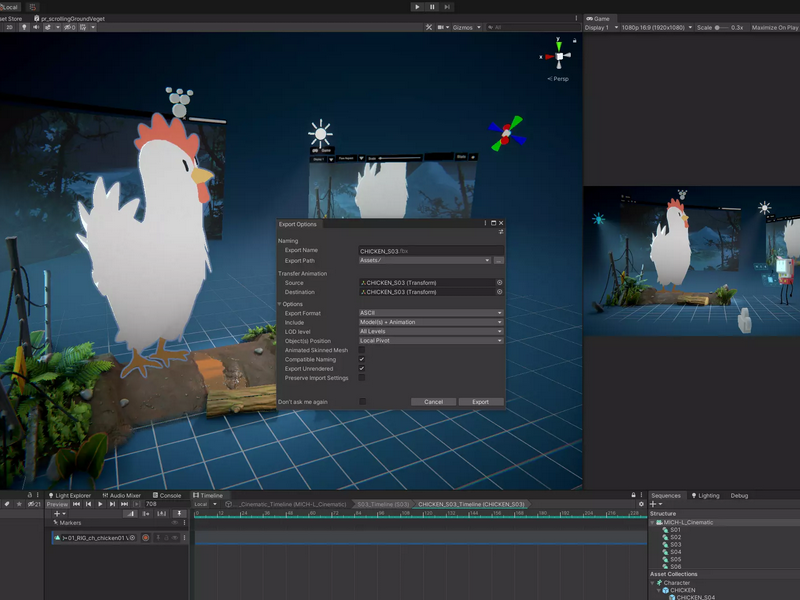Uncheck Compatible Naming option
The height and width of the screenshot is (600, 800).
point(362,359)
